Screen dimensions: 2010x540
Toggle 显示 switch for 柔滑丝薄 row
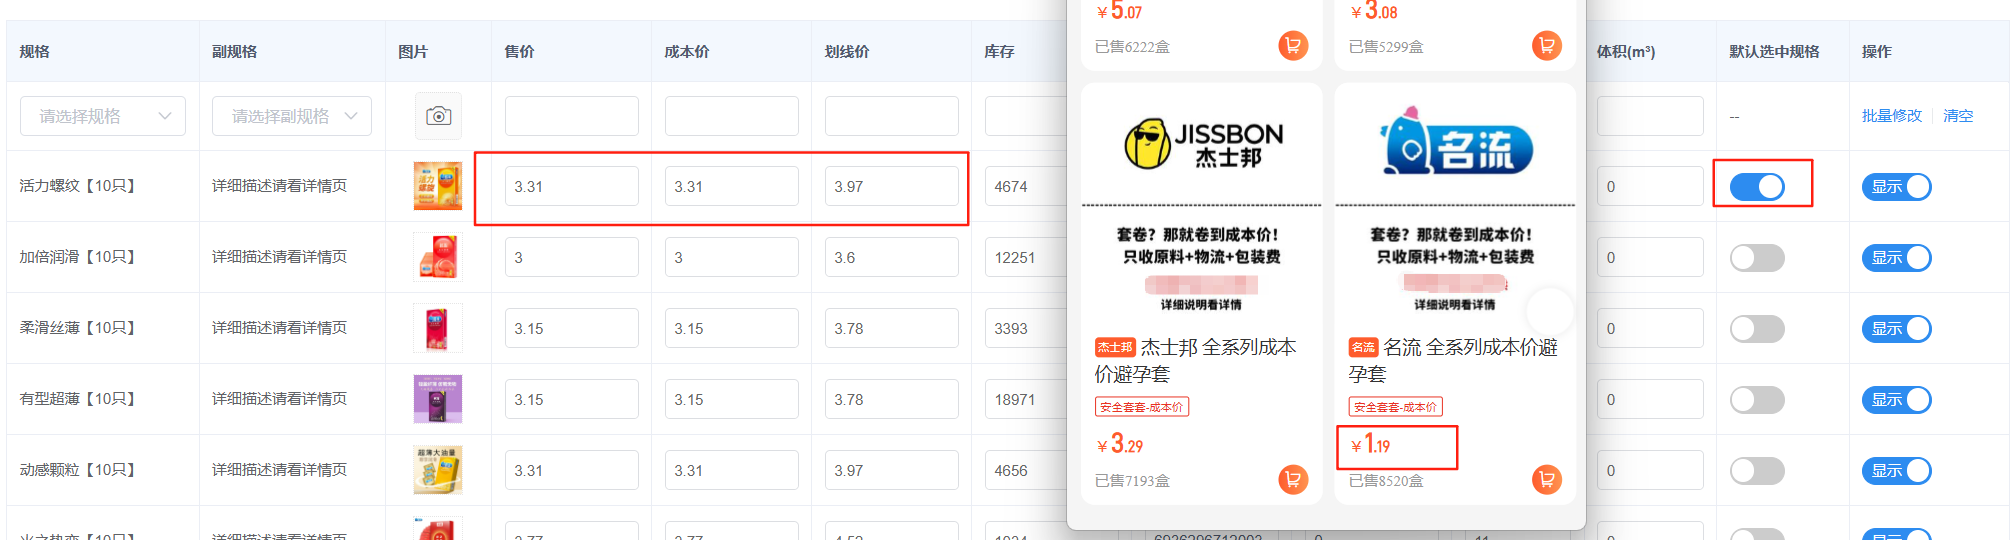pos(1896,329)
